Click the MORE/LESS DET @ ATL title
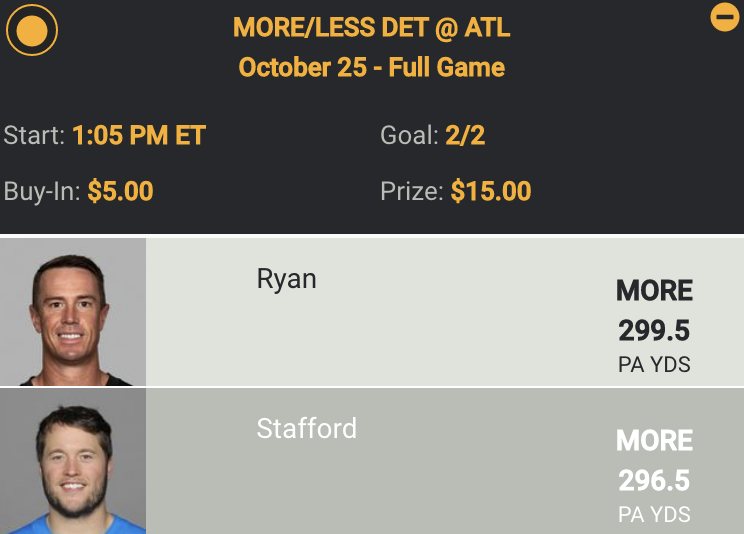 point(371,28)
